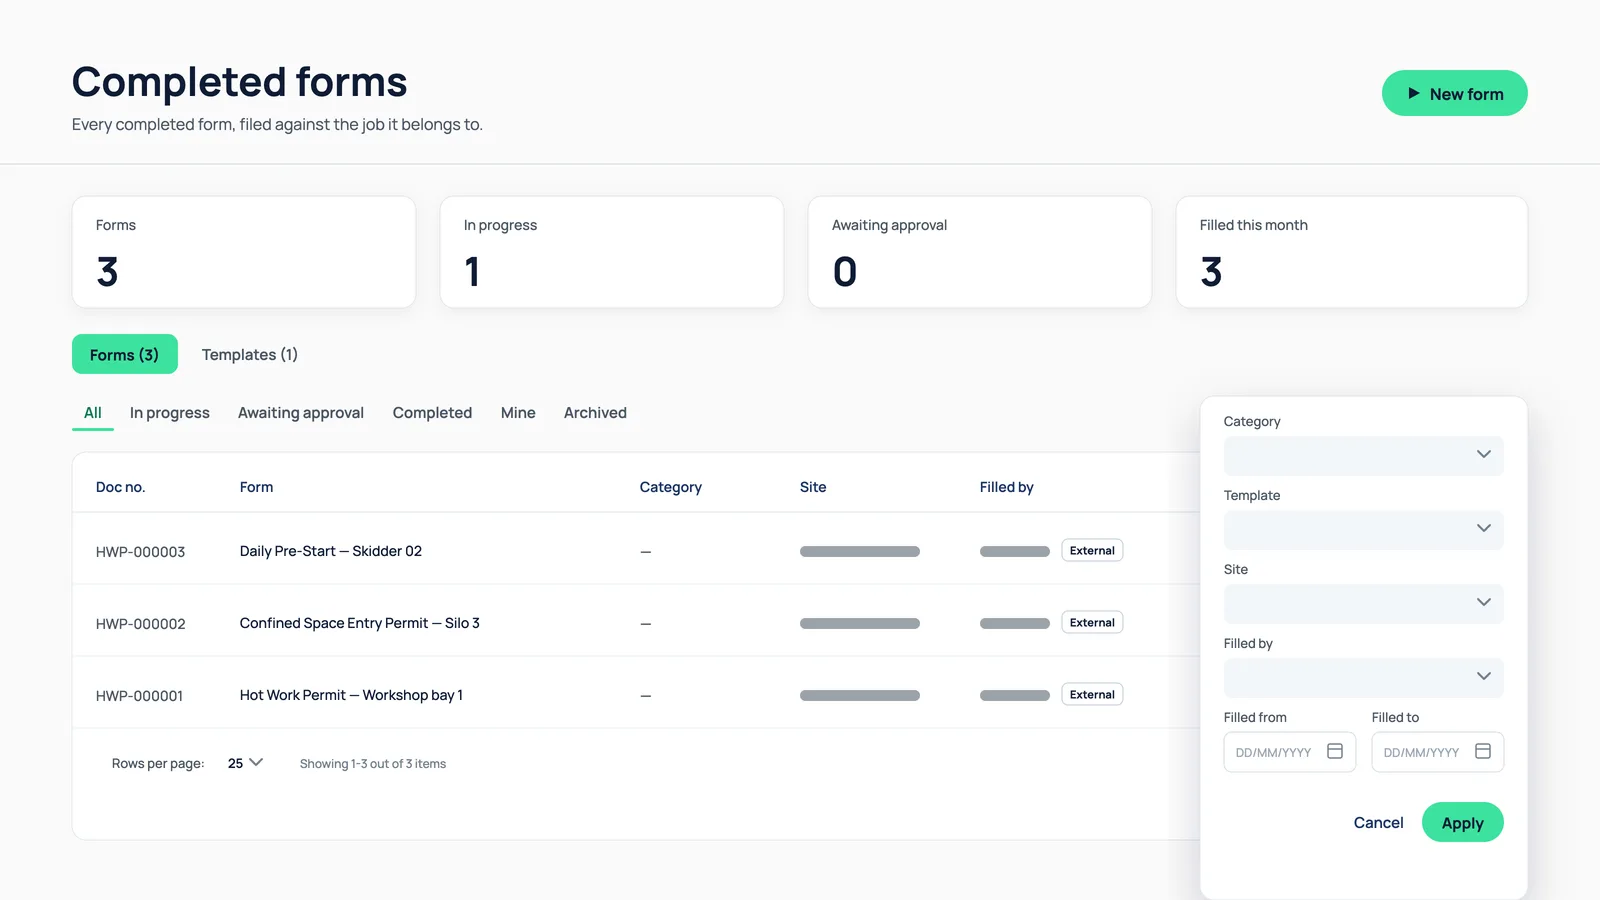Click the In progress stat card
Viewport: 1600px width, 900px height.
(612, 252)
